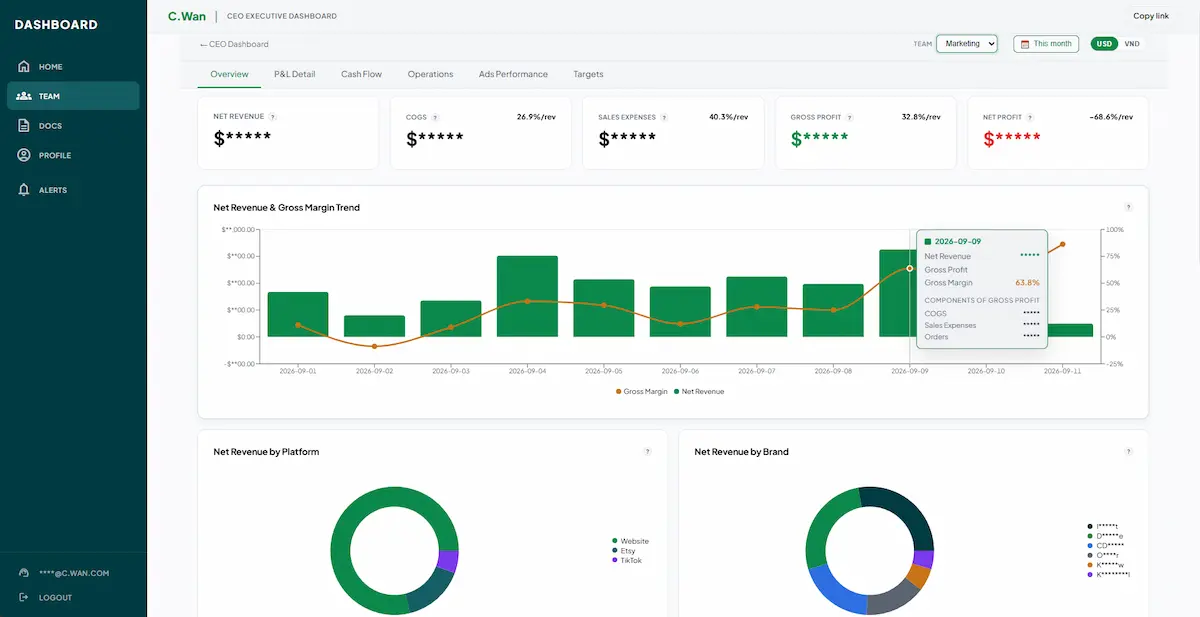The image size is (1200, 617).
Task: Open the Ads Performance tab
Action: tap(513, 74)
